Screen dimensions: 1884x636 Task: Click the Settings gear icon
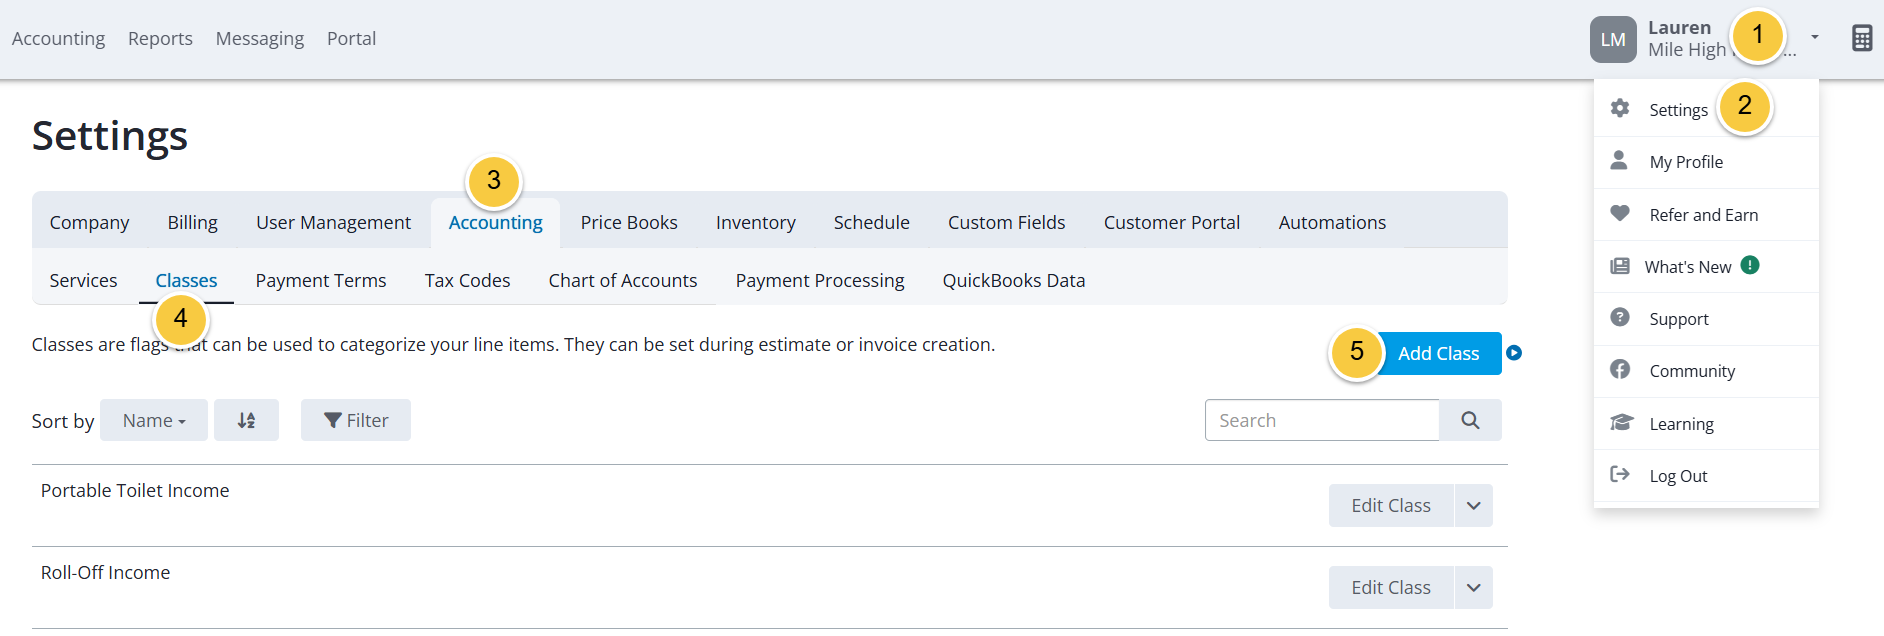click(1620, 108)
